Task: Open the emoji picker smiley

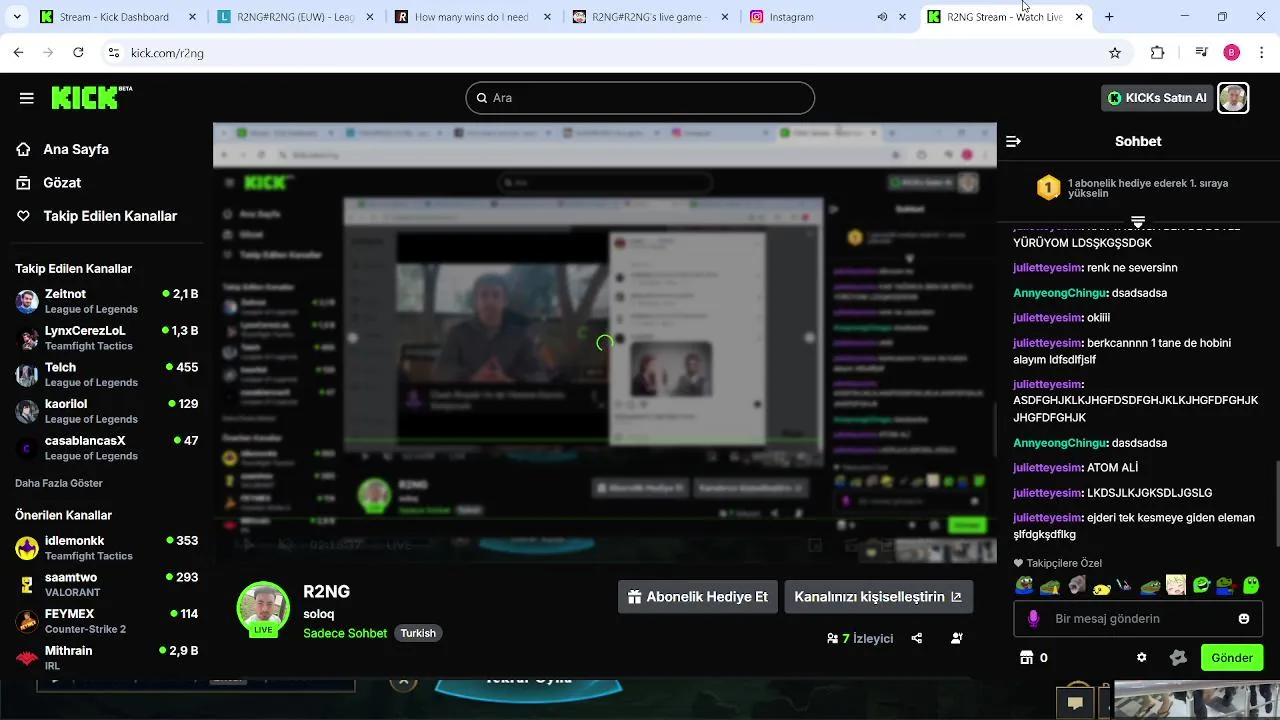Action: [x=1244, y=619]
